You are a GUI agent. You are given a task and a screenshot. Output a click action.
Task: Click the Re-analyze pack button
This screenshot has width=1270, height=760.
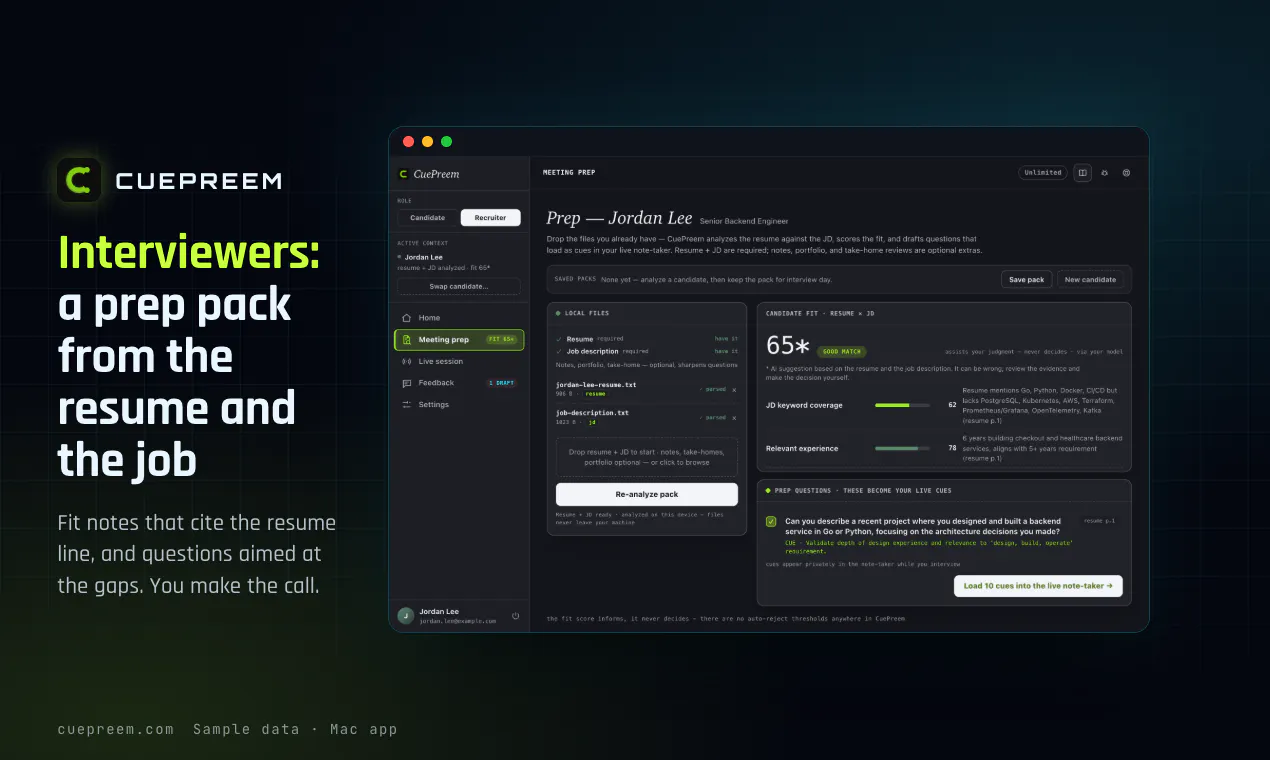click(x=647, y=495)
